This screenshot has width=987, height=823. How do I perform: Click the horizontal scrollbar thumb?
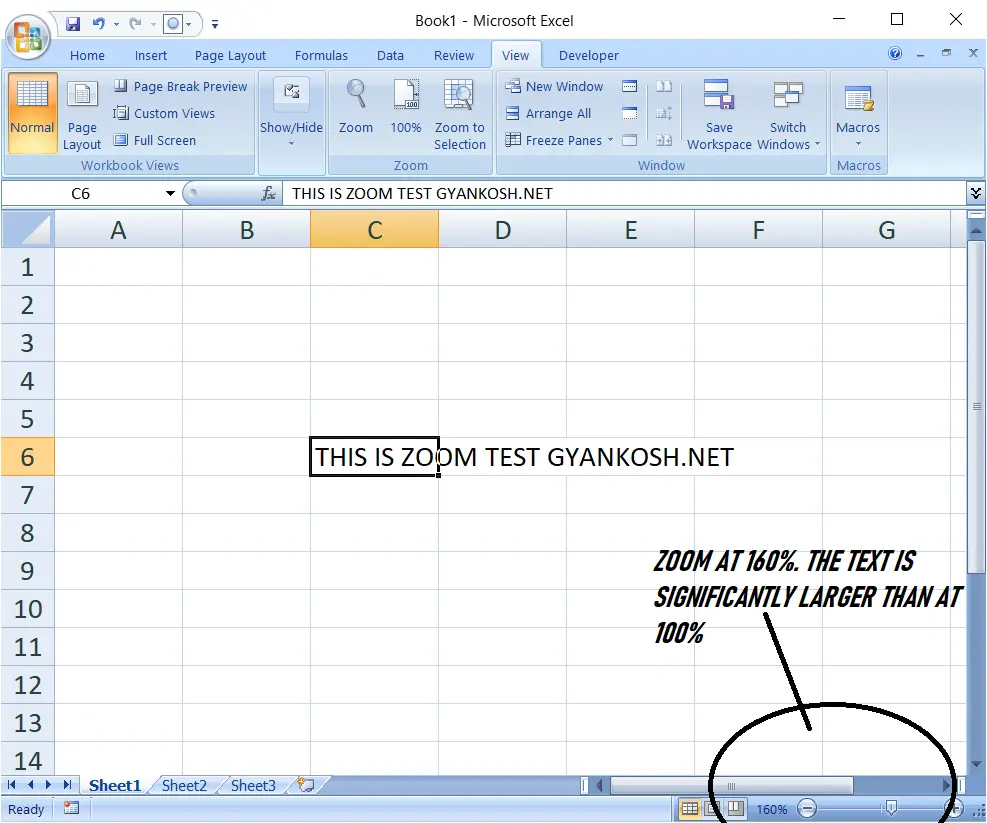pos(731,785)
